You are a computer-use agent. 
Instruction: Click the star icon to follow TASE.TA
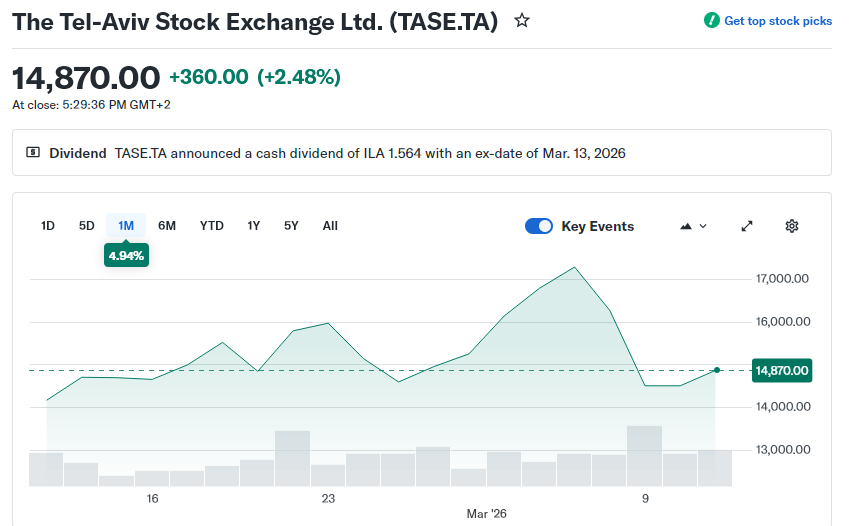[x=522, y=20]
